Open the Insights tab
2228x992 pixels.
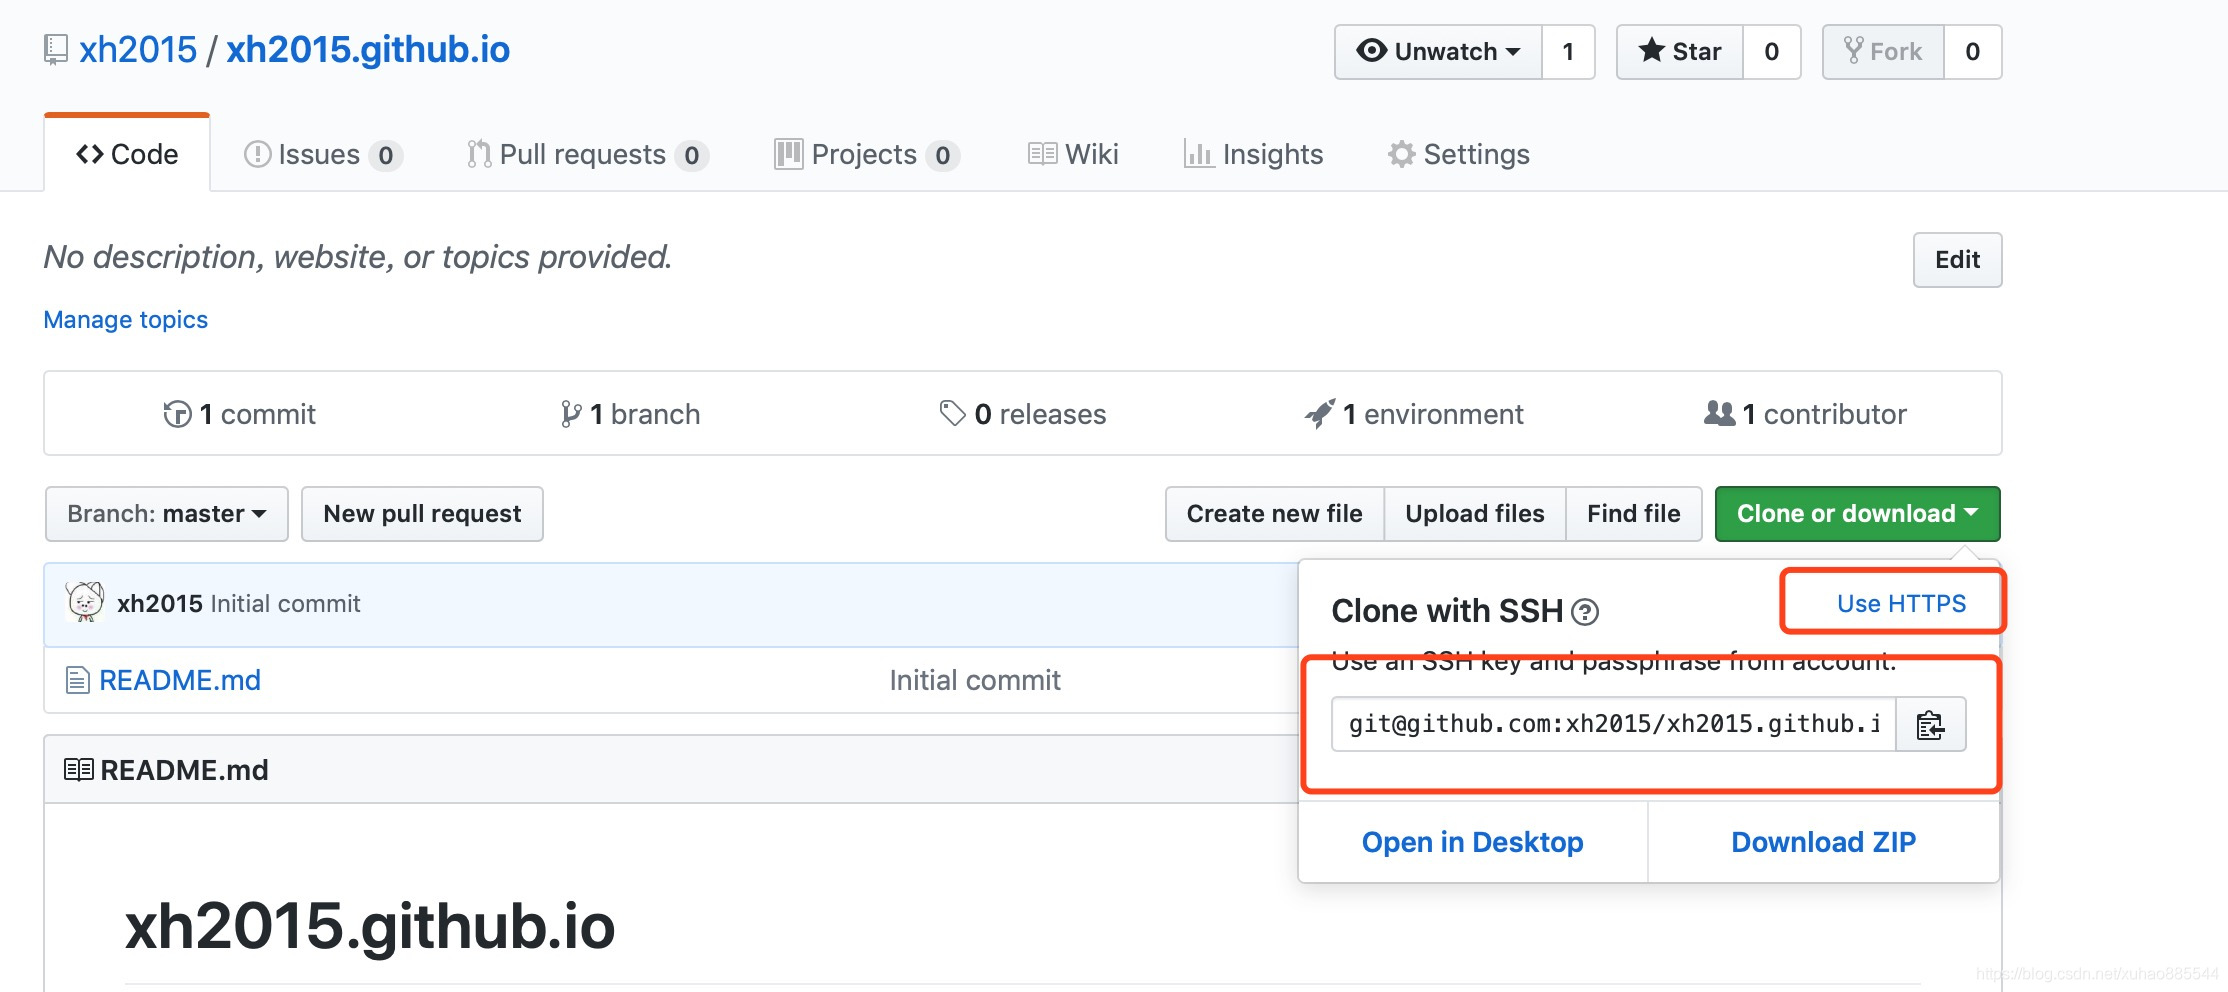click(1253, 155)
